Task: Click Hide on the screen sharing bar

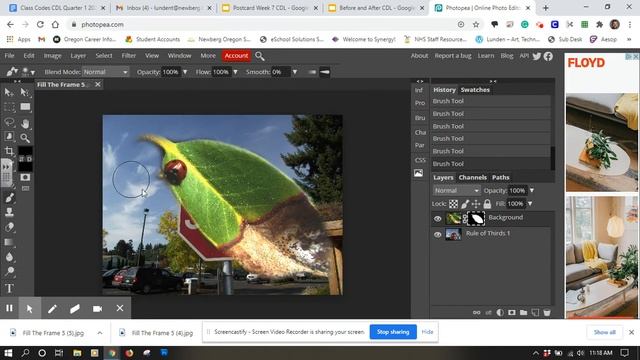Action: pyautogui.click(x=427, y=332)
